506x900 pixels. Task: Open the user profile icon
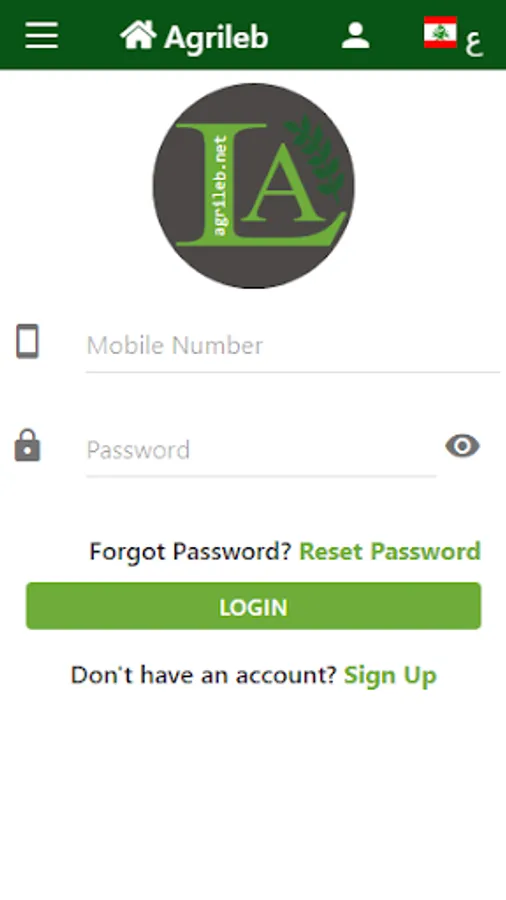click(356, 36)
